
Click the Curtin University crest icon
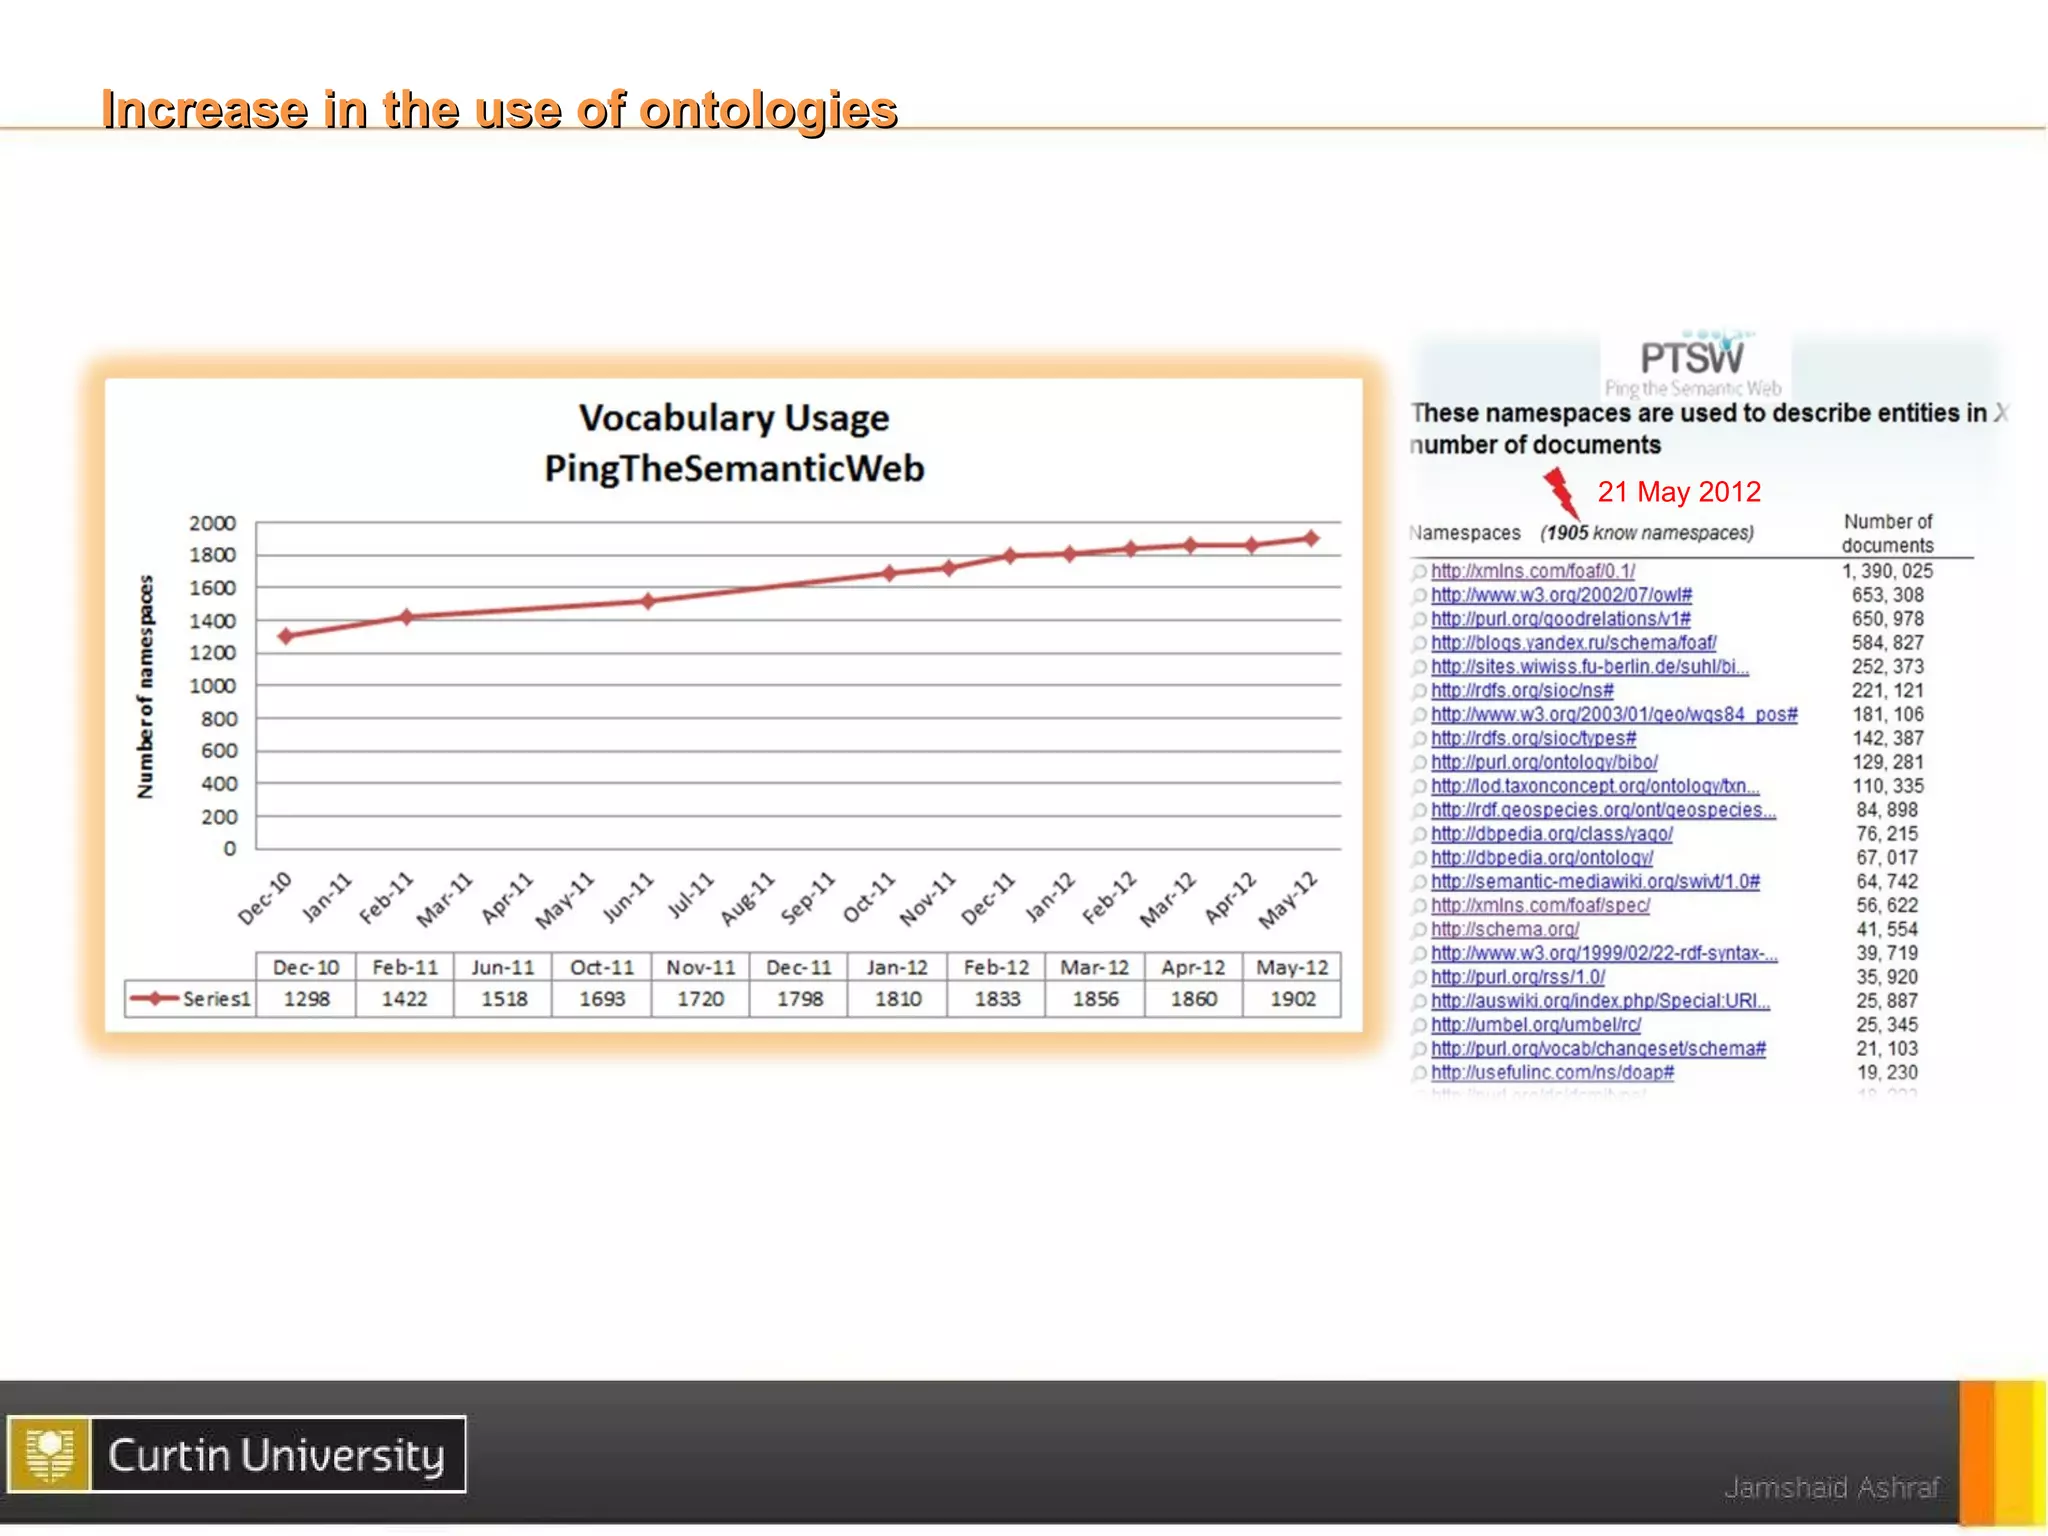click(x=49, y=1454)
